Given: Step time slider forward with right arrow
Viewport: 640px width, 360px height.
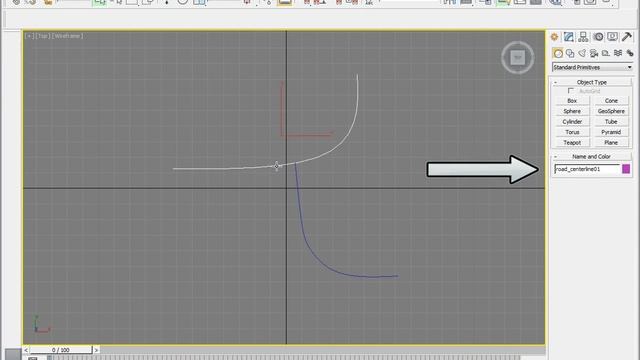Looking at the screenshot, I should click(96, 350).
